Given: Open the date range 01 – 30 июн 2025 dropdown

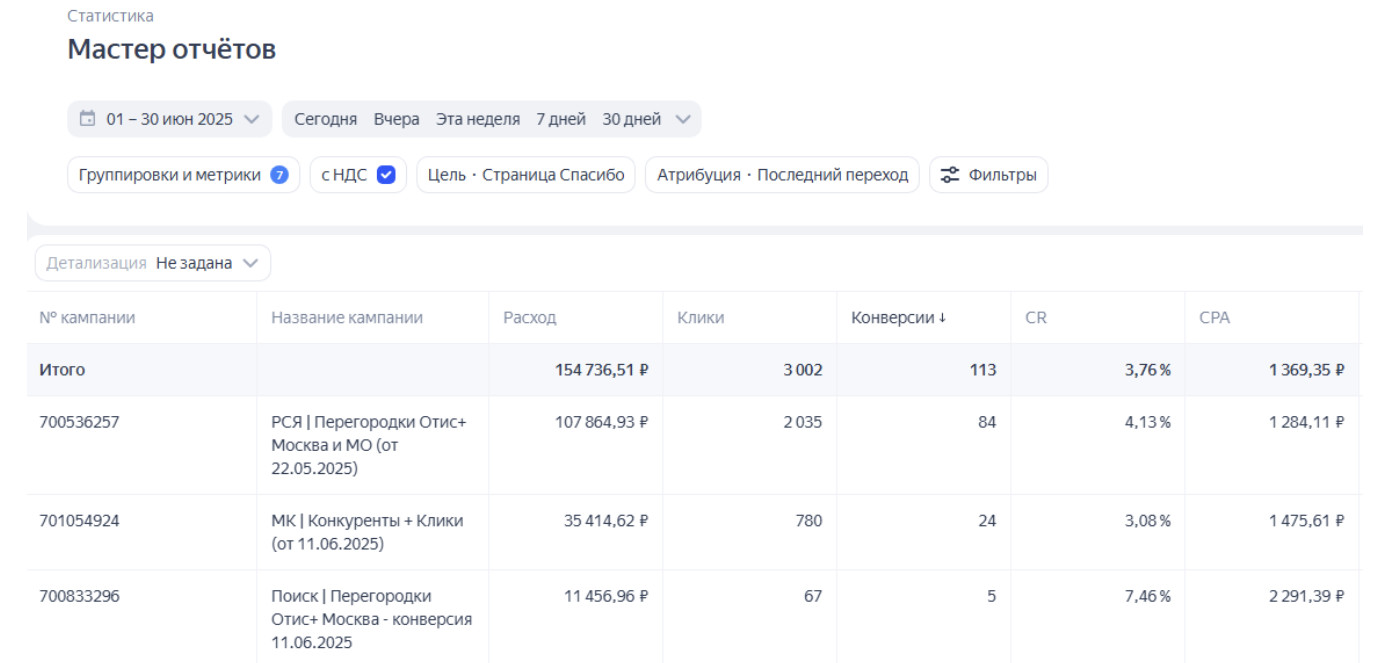Looking at the screenshot, I should point(170,119).
